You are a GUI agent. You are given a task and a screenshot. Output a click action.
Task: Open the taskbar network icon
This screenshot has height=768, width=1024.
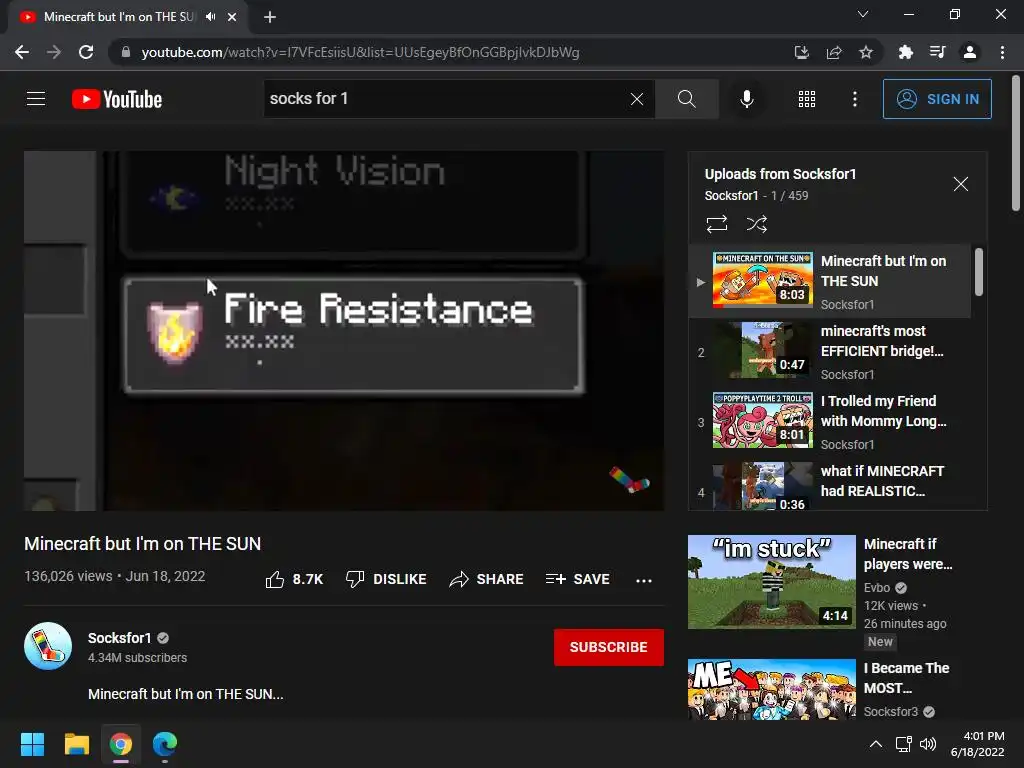[x=903, y=744]
